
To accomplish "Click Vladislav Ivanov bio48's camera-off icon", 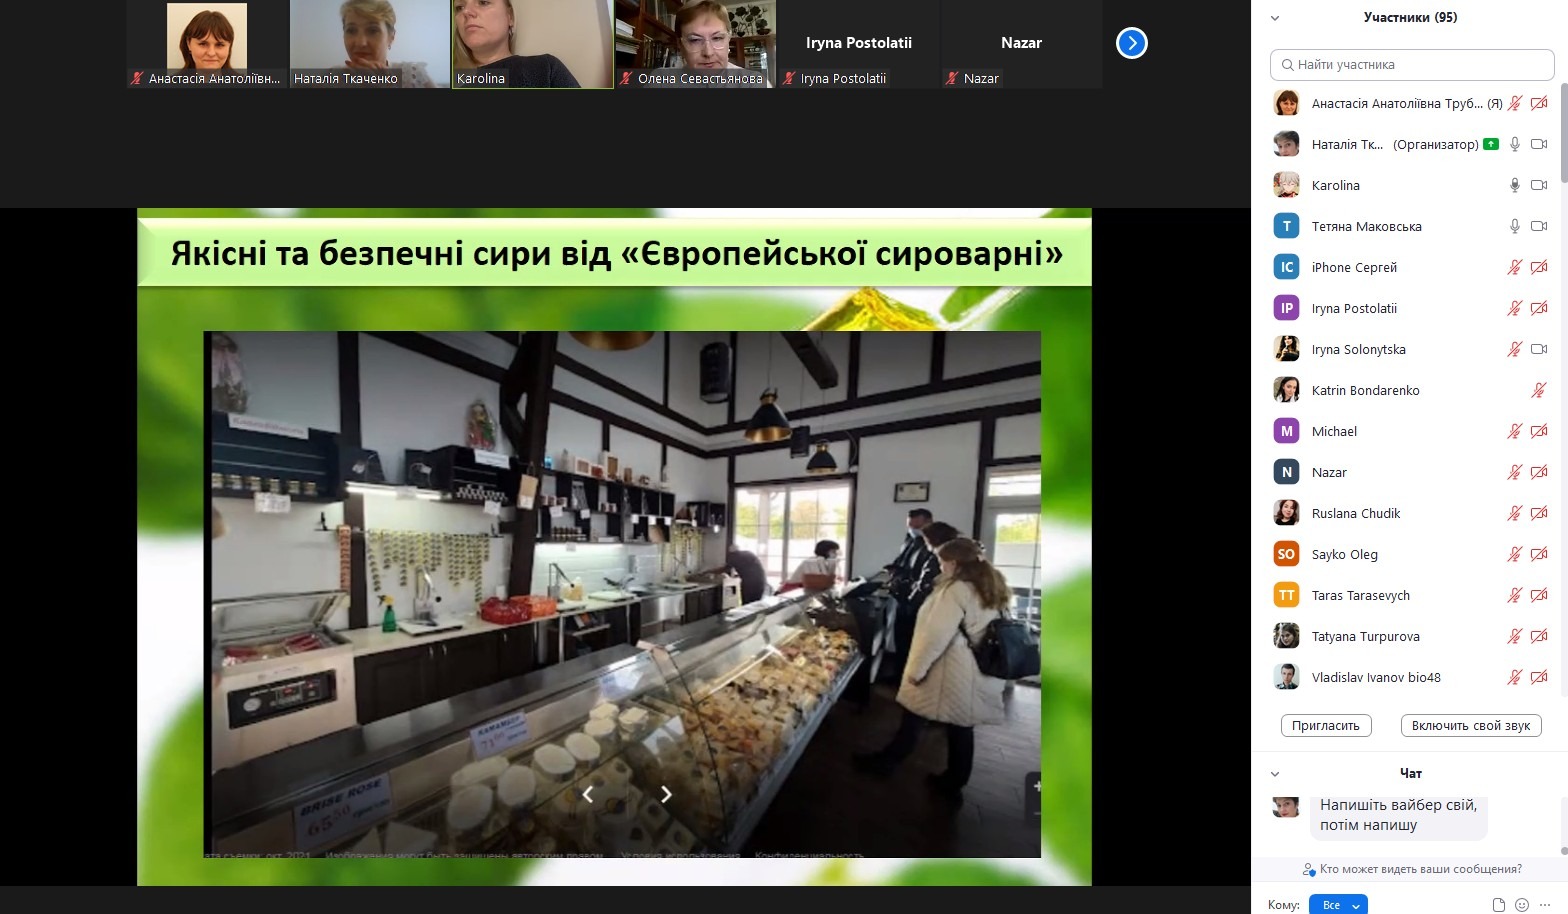I will [1539, 677].
